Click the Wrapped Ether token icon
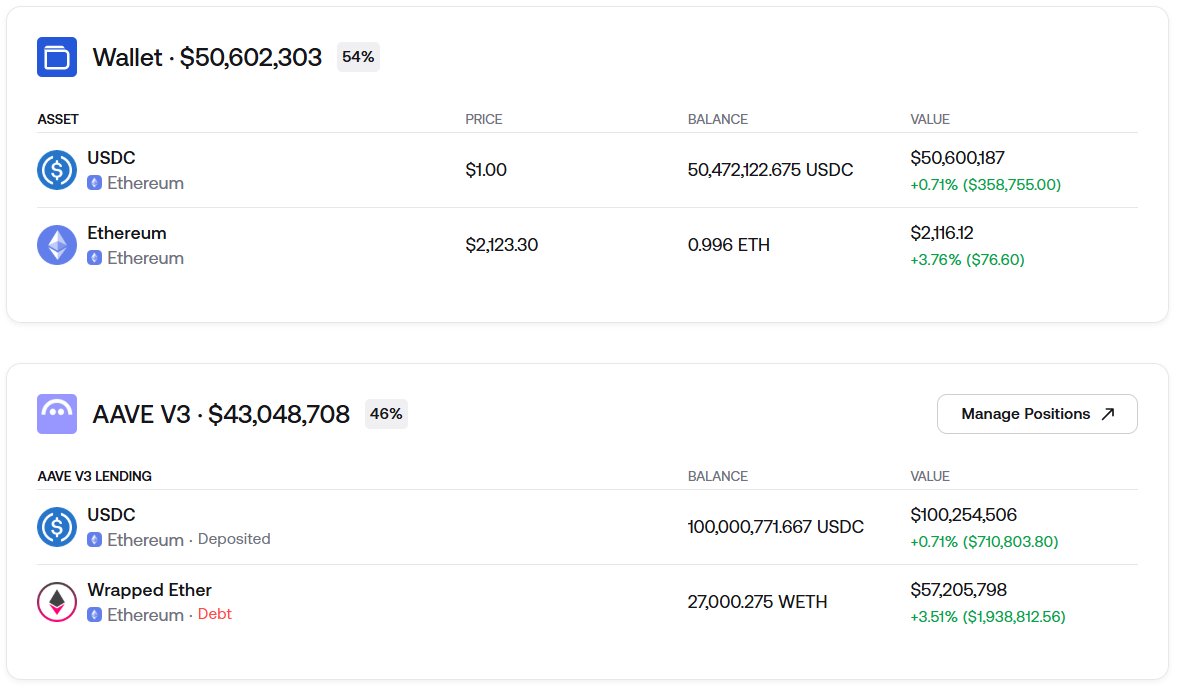Image resolution: width=1177 pixels, height=691 pixels. click(x=57, y=602)
